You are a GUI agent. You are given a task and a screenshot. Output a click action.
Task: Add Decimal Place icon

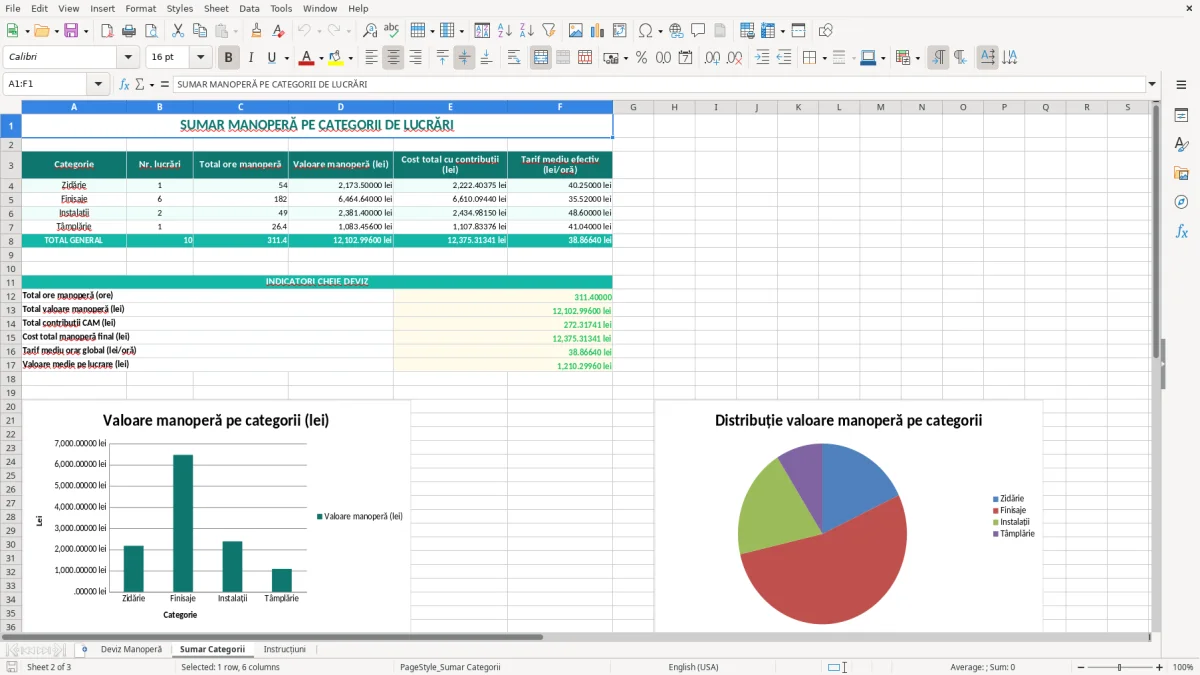click(713, 58)
